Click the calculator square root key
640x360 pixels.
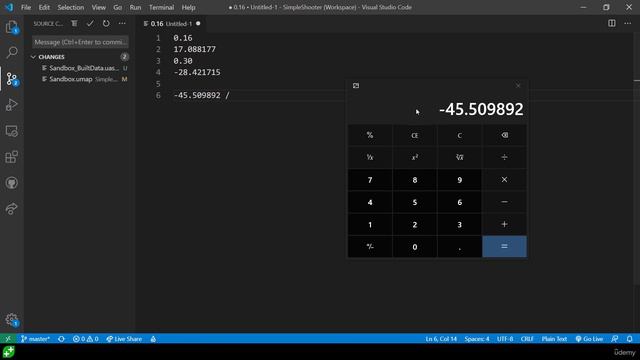(x=460, y=157)
